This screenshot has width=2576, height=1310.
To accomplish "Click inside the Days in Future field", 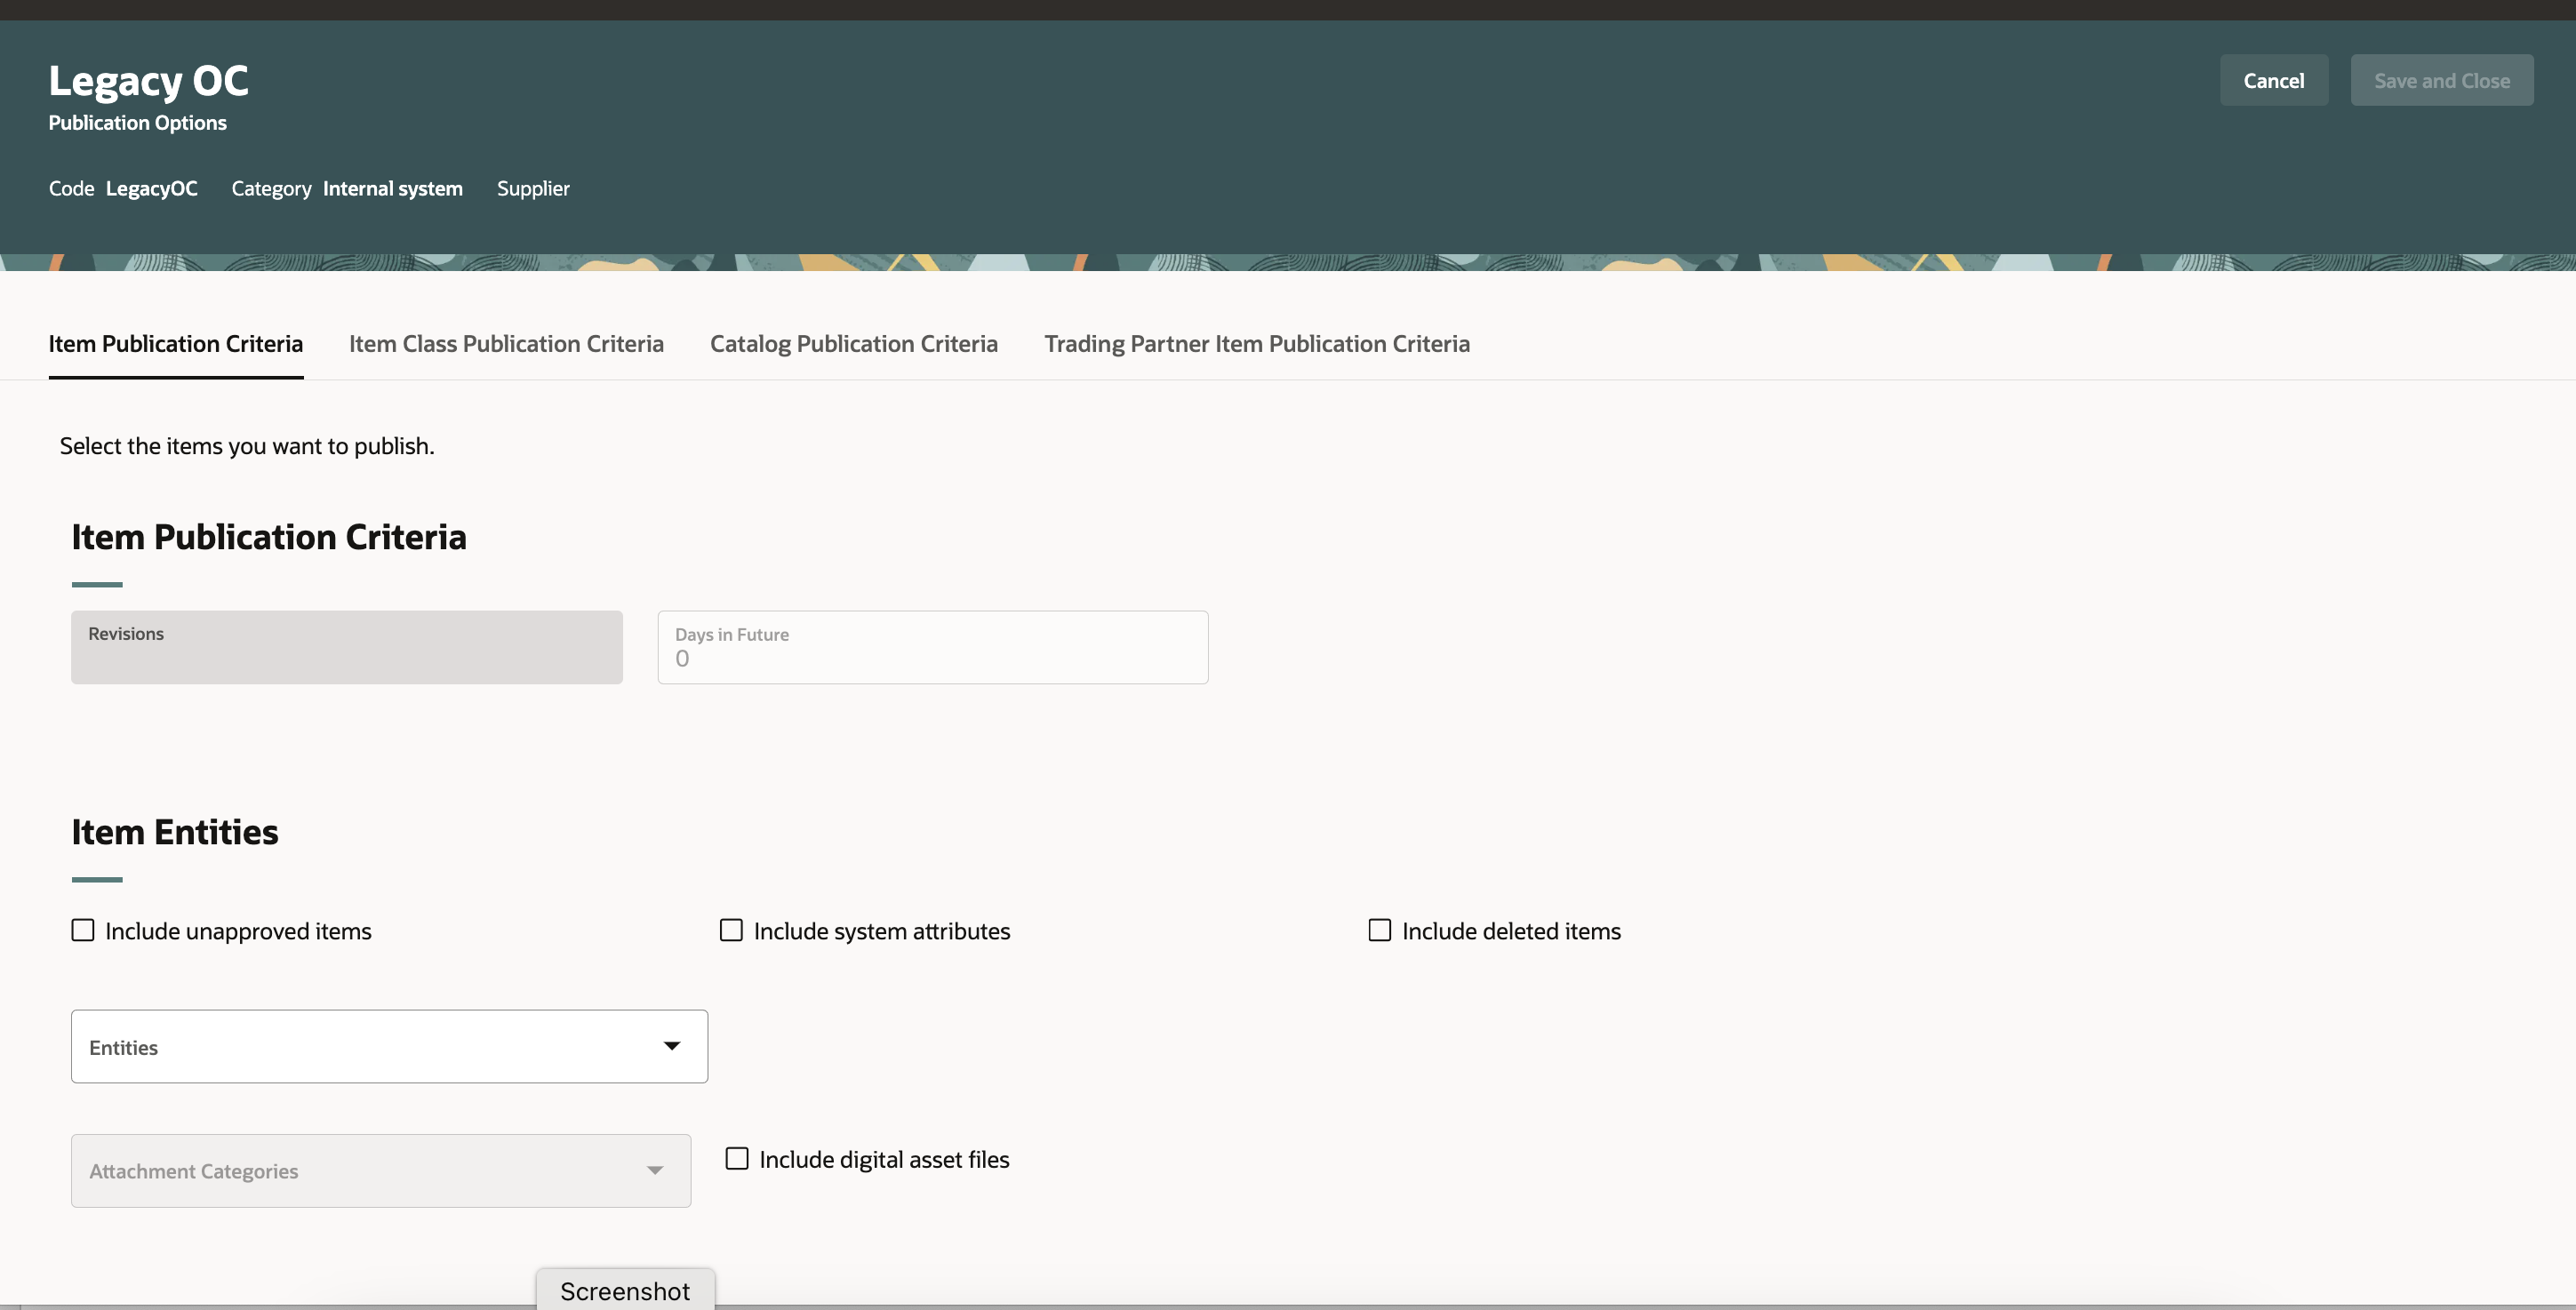I will (932, 657).
